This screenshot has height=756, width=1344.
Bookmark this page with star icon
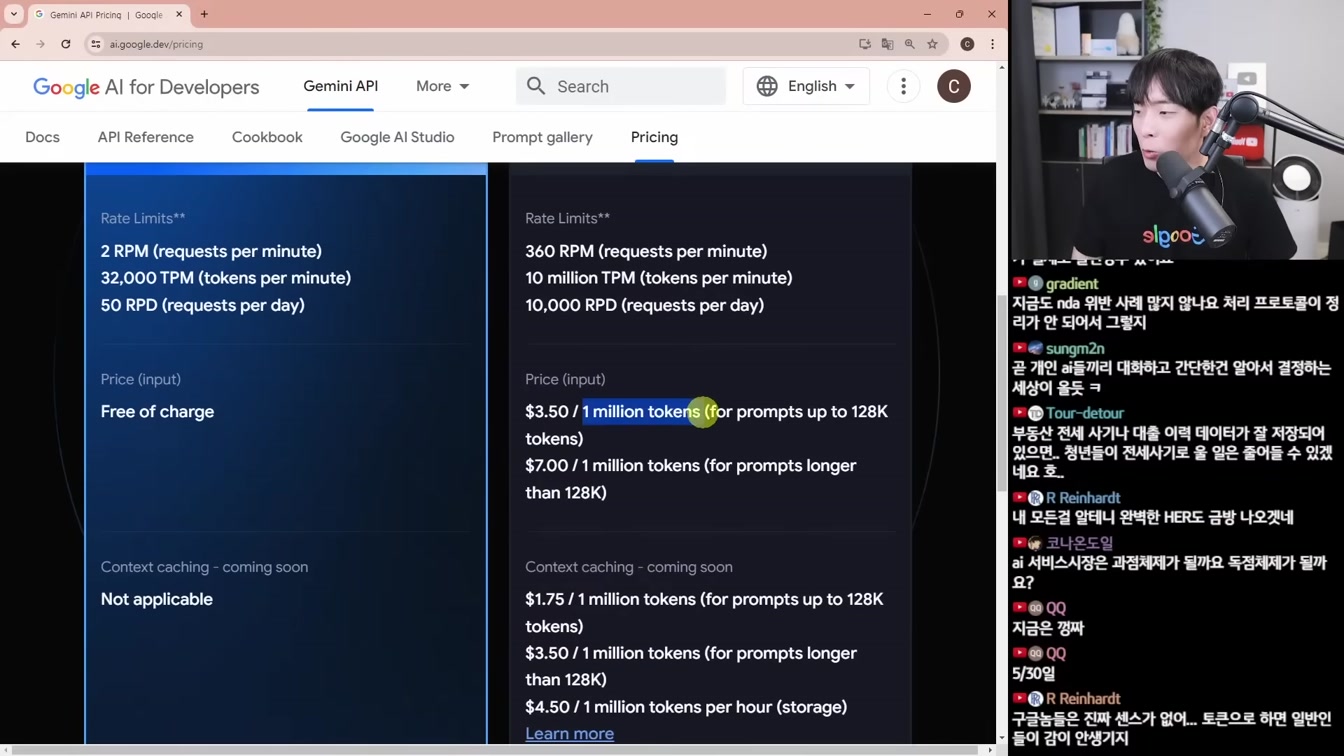click(932, 44)
